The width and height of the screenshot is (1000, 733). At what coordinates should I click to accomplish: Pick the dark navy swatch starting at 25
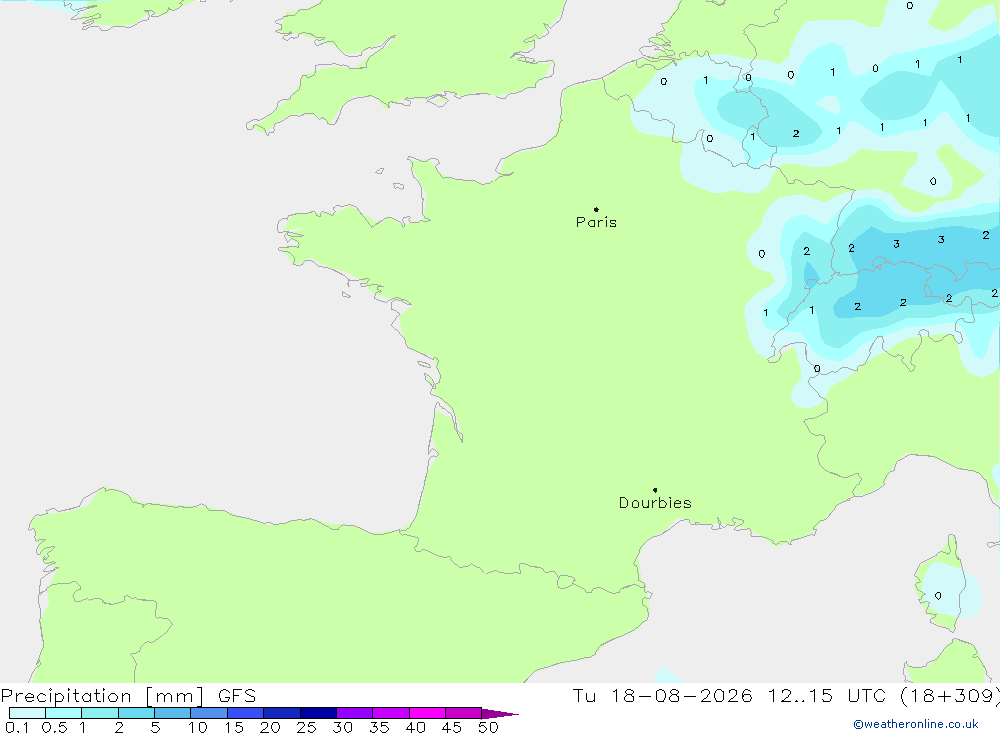point(318,713)
